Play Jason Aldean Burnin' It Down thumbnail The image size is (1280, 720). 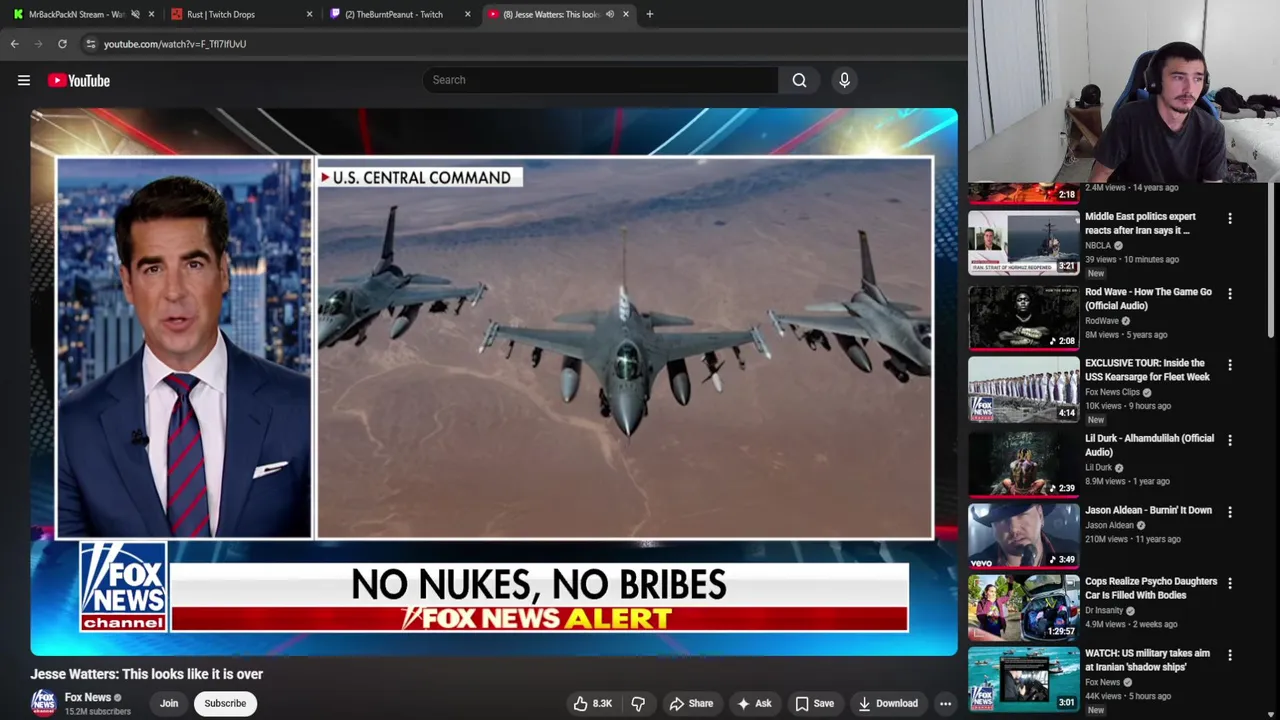click(1024, 536)
